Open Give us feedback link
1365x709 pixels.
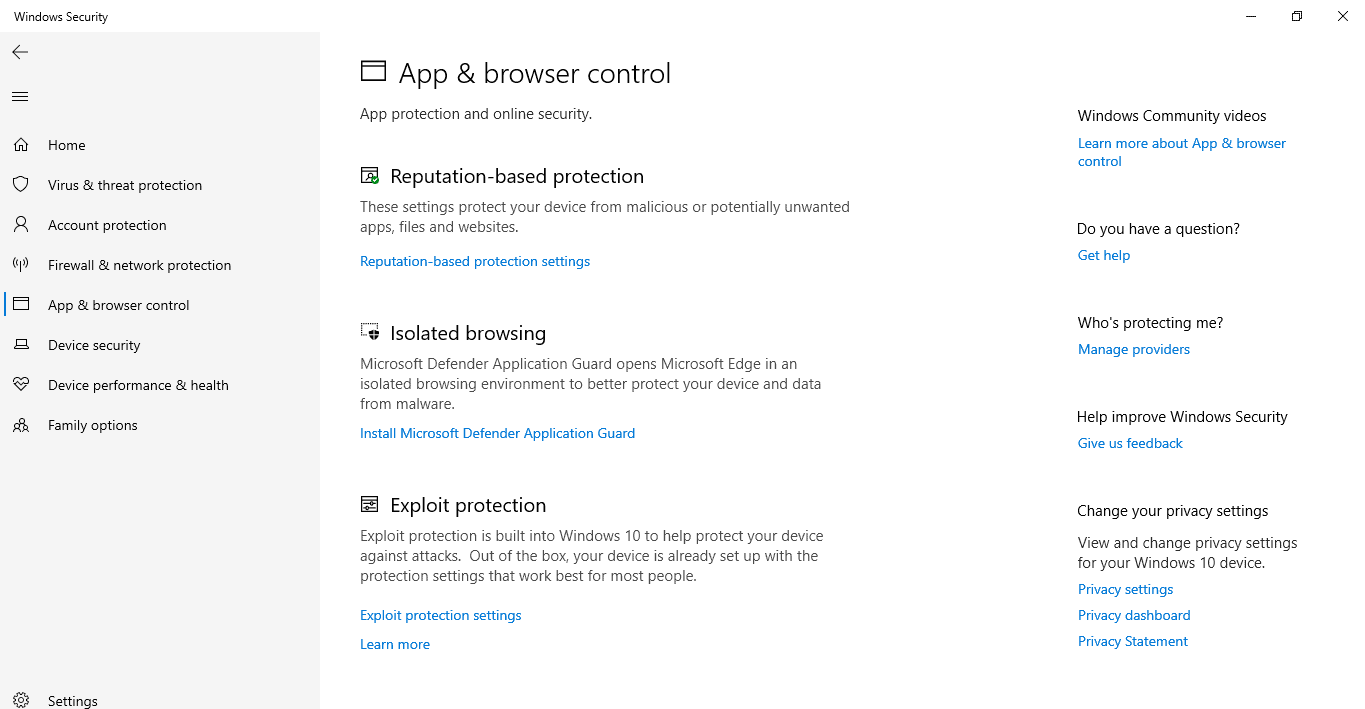(1130, 443)
